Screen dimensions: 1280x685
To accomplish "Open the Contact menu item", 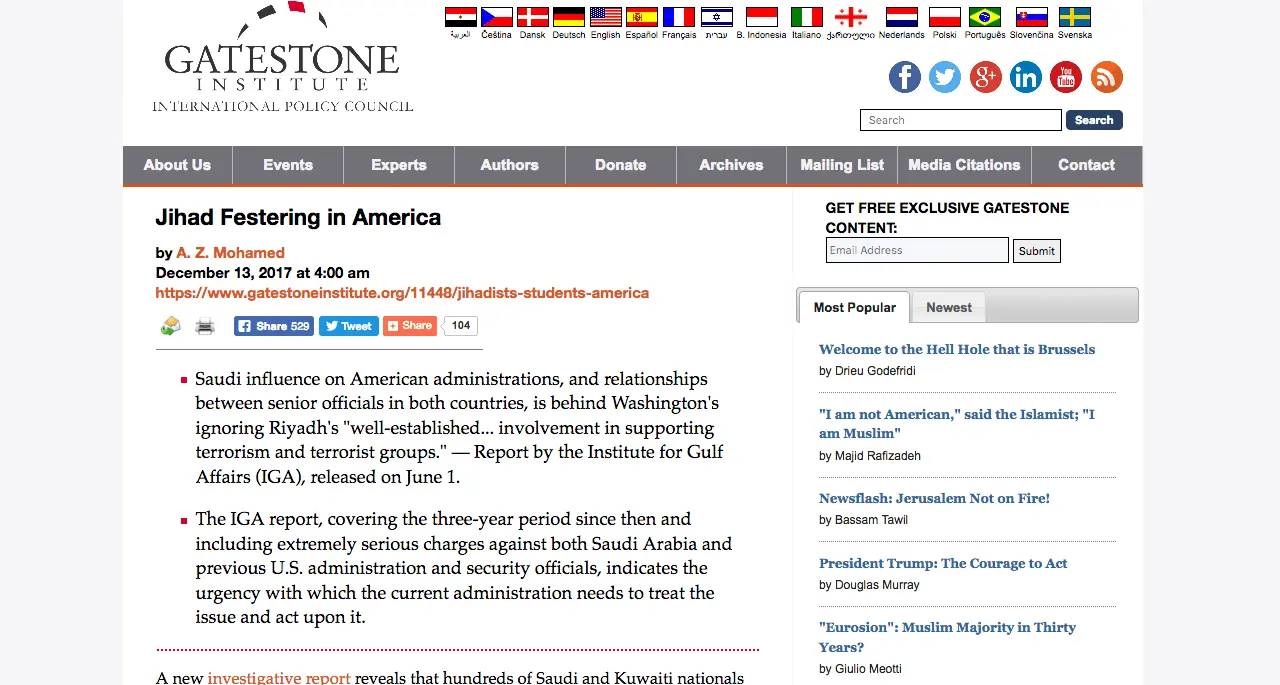I will click(1087, 165).
